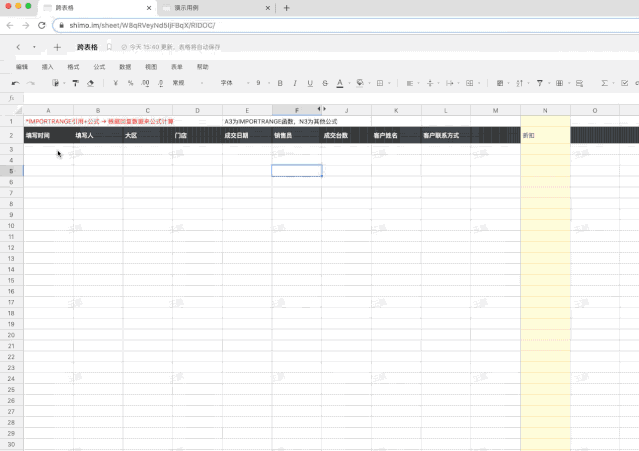The width and height of the screenshot is (639, 451).
Task: Select row 5 header
Action: 11,171
